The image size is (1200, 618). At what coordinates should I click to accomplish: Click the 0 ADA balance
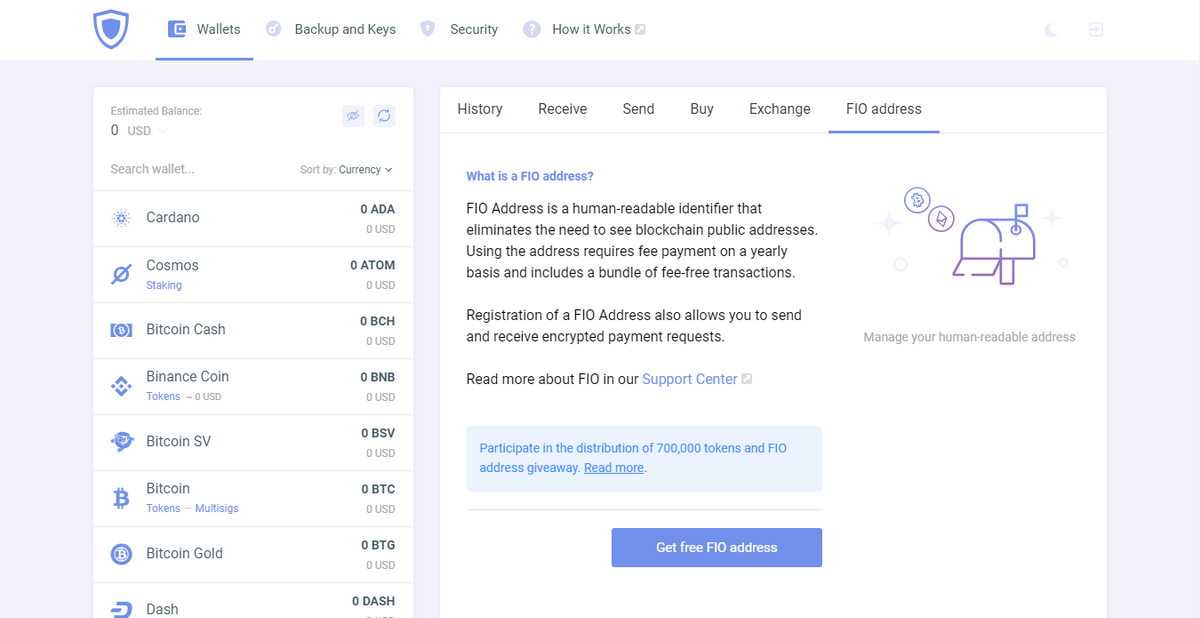pos(378,209)
